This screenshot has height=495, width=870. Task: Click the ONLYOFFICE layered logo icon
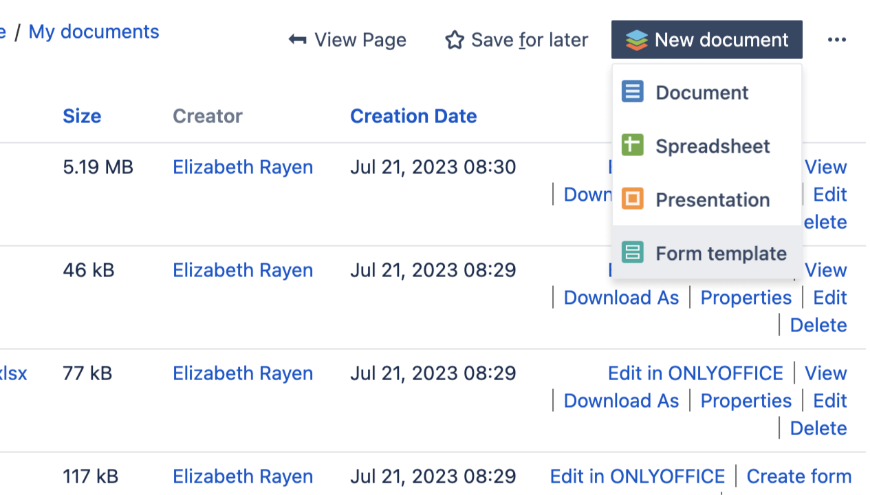pos(636,40)
